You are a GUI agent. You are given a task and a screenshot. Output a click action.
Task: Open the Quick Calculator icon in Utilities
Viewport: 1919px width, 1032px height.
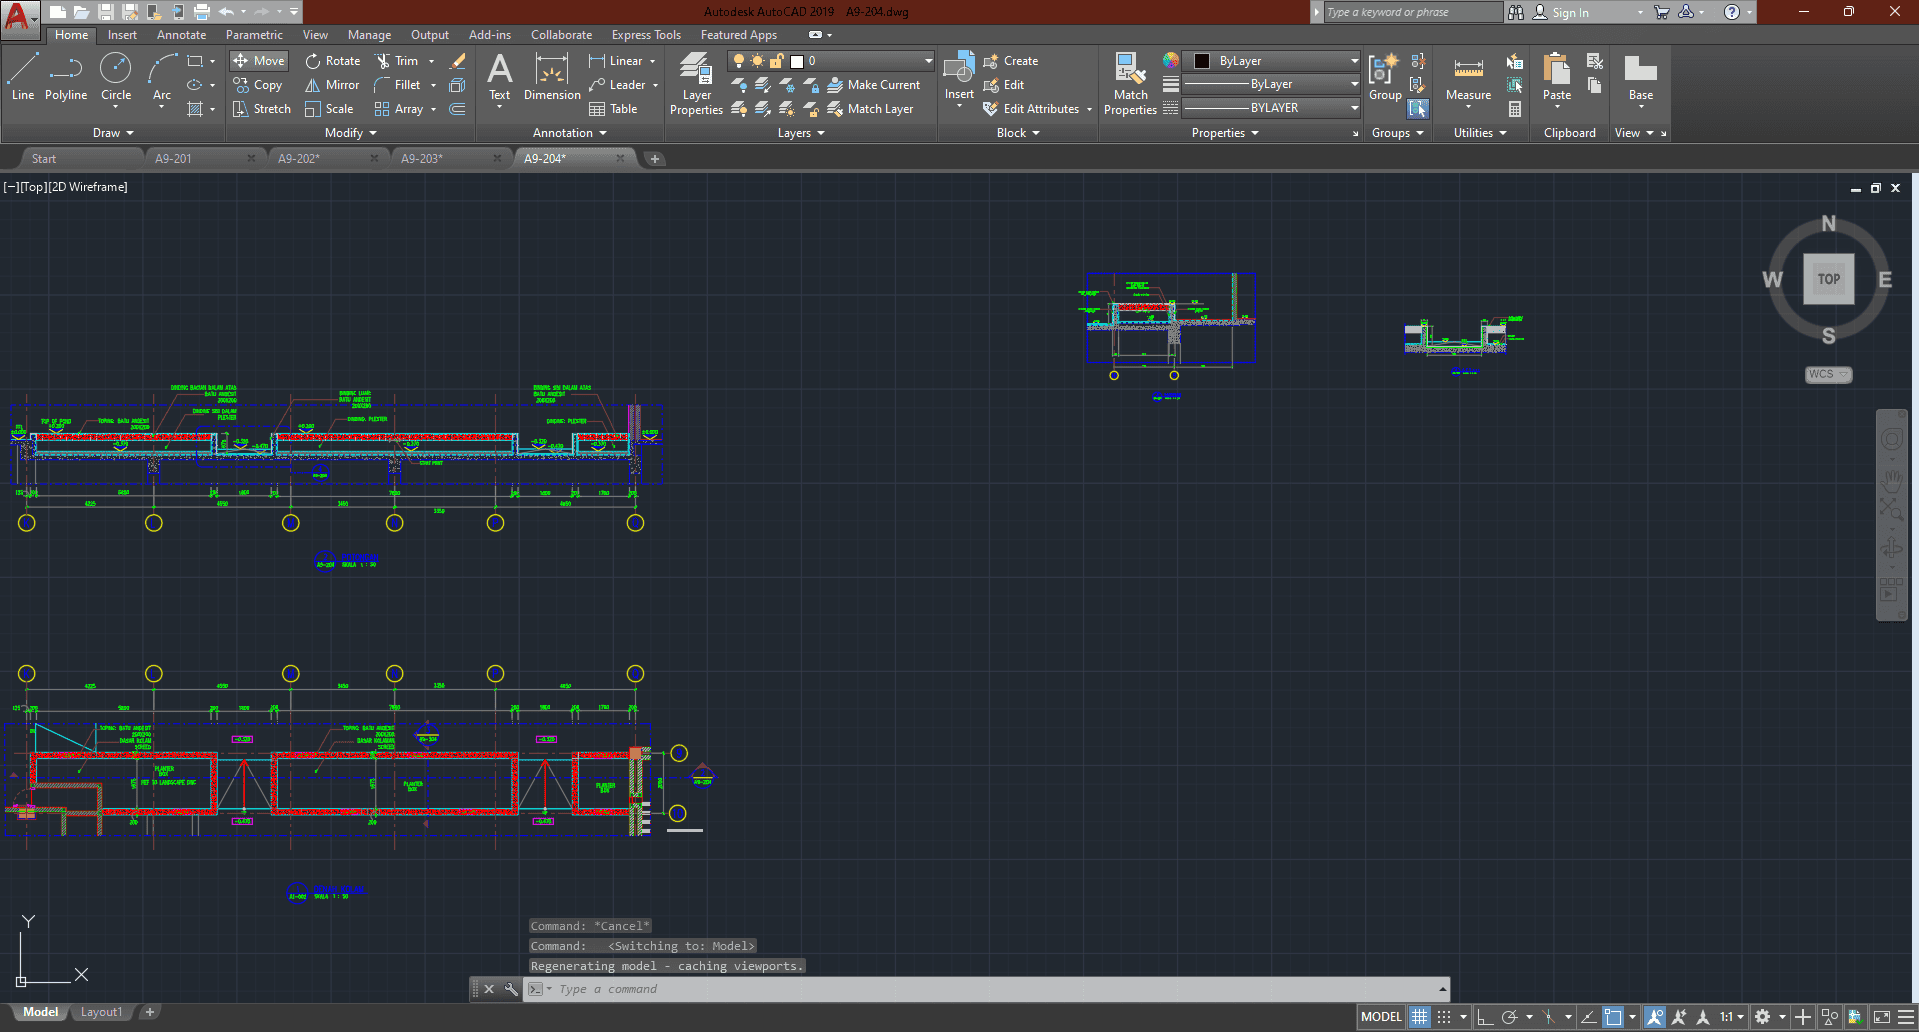tap(1515, 109)
